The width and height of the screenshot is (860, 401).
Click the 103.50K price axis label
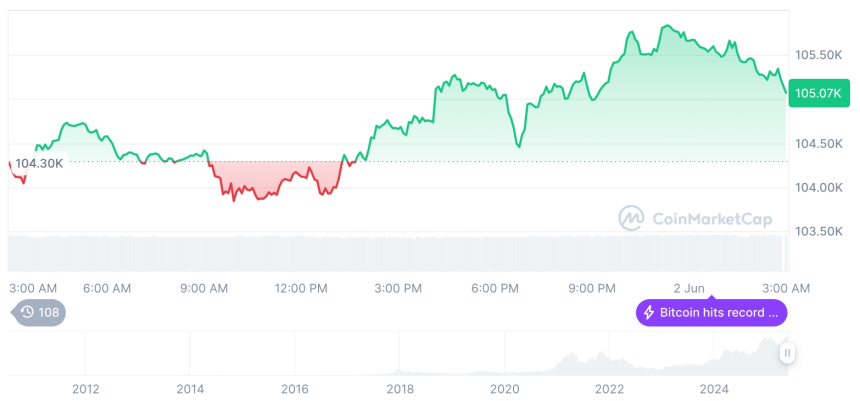(818, 231)
